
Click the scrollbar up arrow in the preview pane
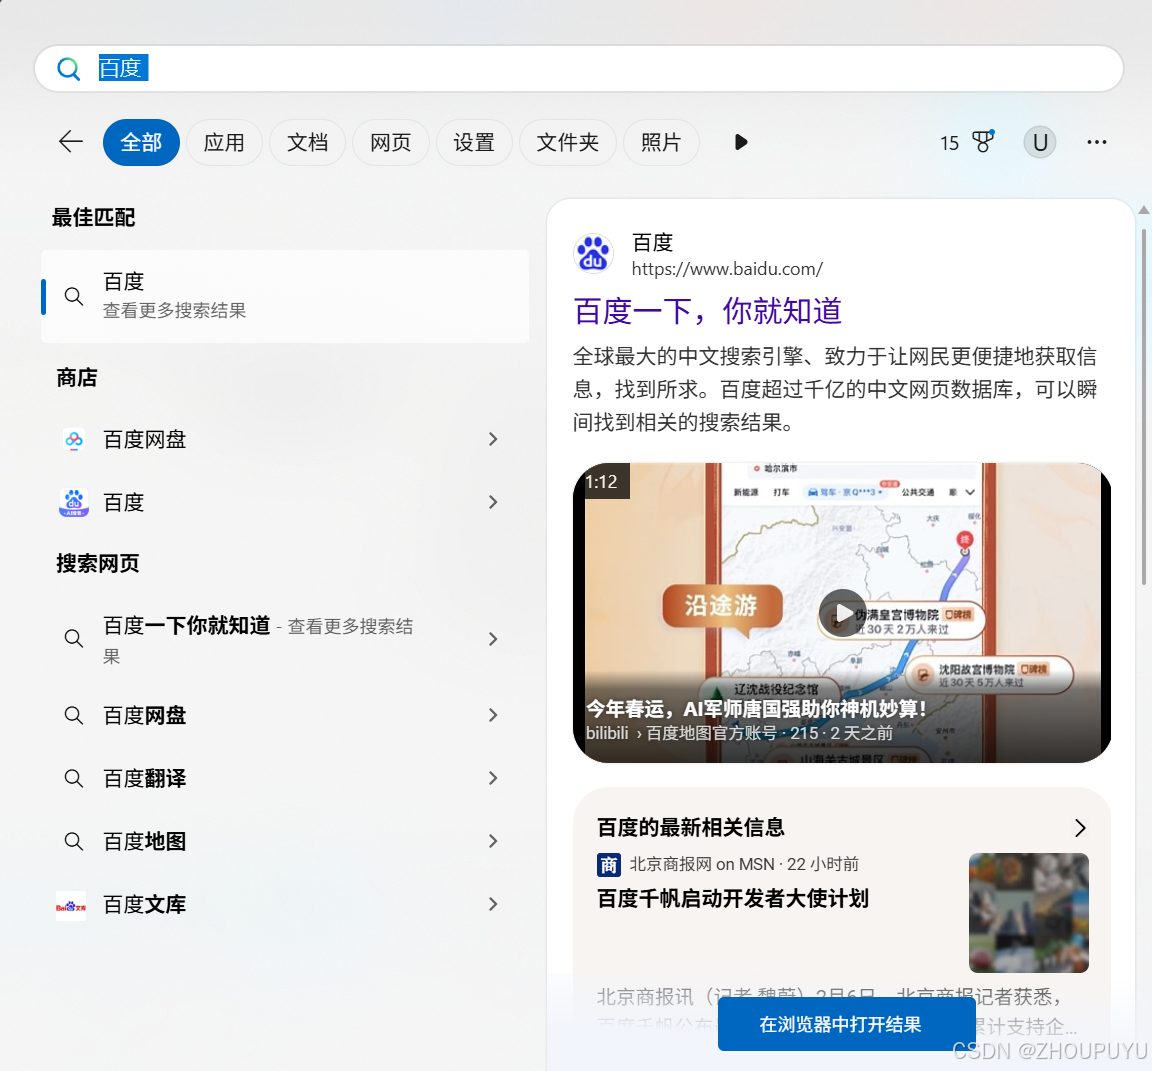(1143, 210)
